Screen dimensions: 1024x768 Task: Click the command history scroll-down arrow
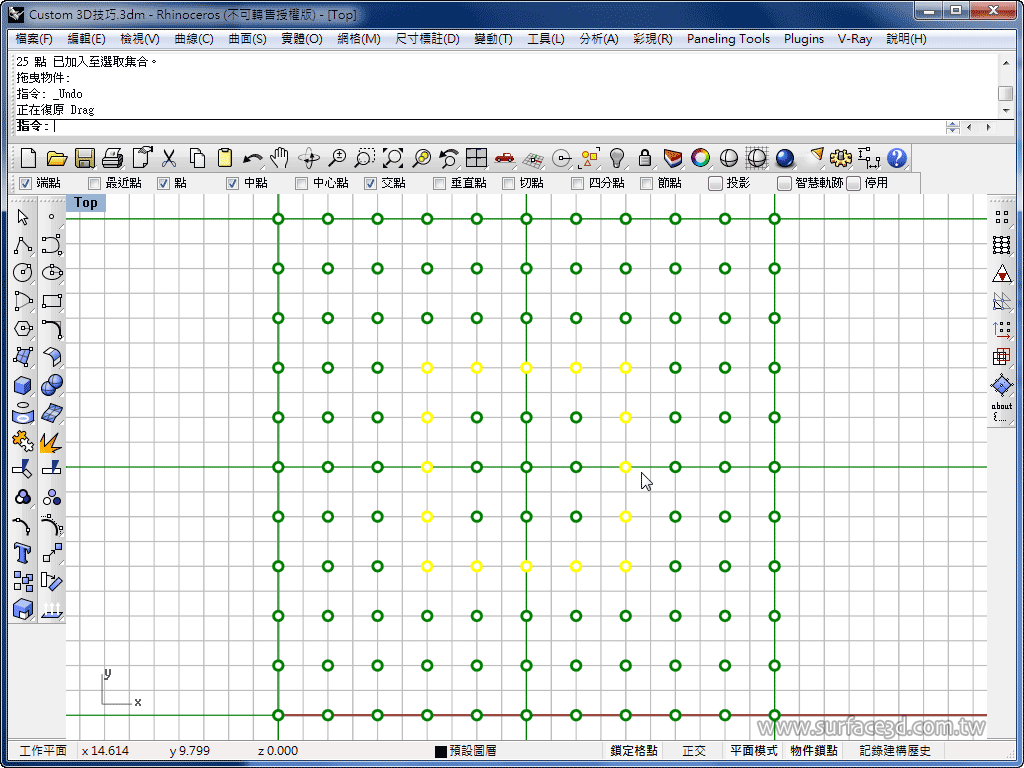[x=1006, y=110]
